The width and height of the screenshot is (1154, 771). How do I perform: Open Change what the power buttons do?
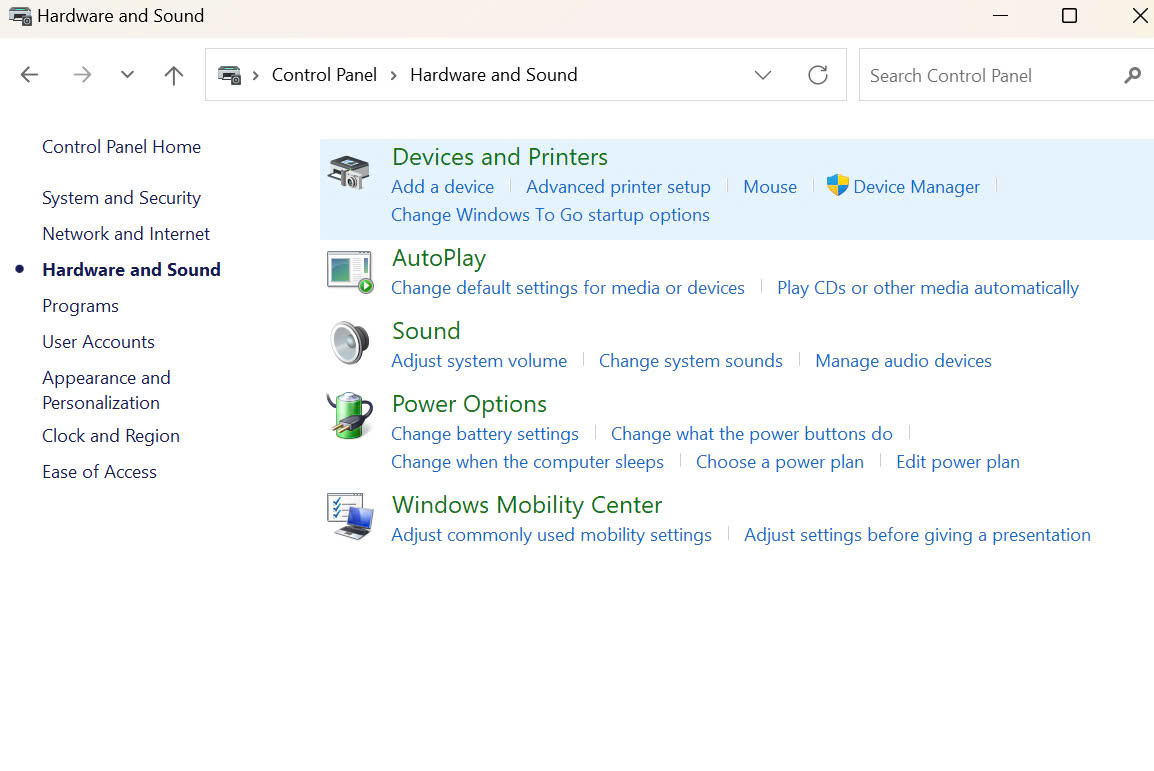coord(751,434)
